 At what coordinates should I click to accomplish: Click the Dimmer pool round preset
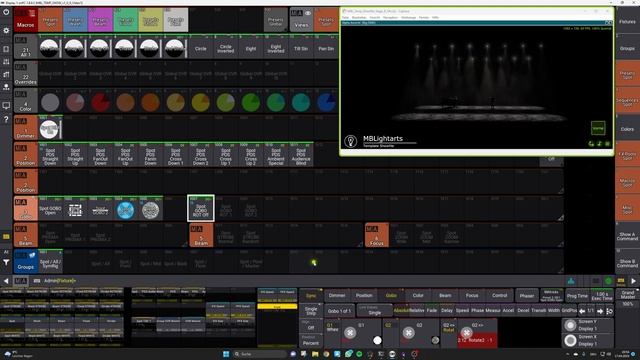(x=49, y=129)
